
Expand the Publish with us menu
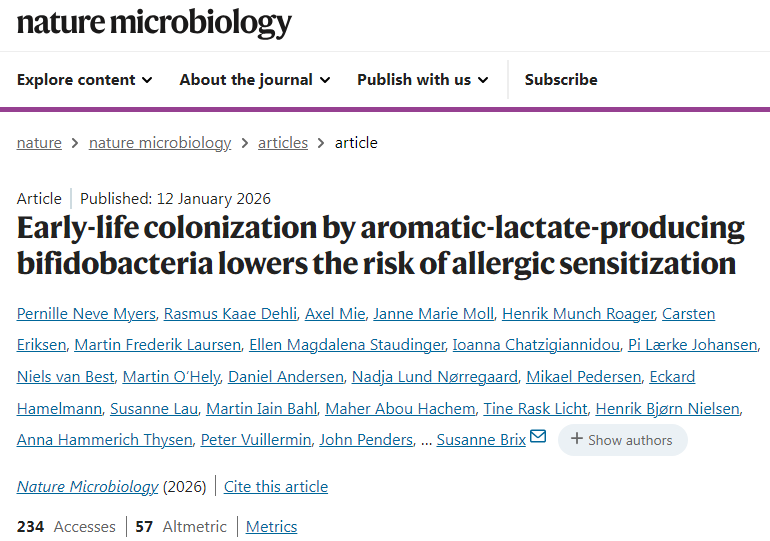422,80
